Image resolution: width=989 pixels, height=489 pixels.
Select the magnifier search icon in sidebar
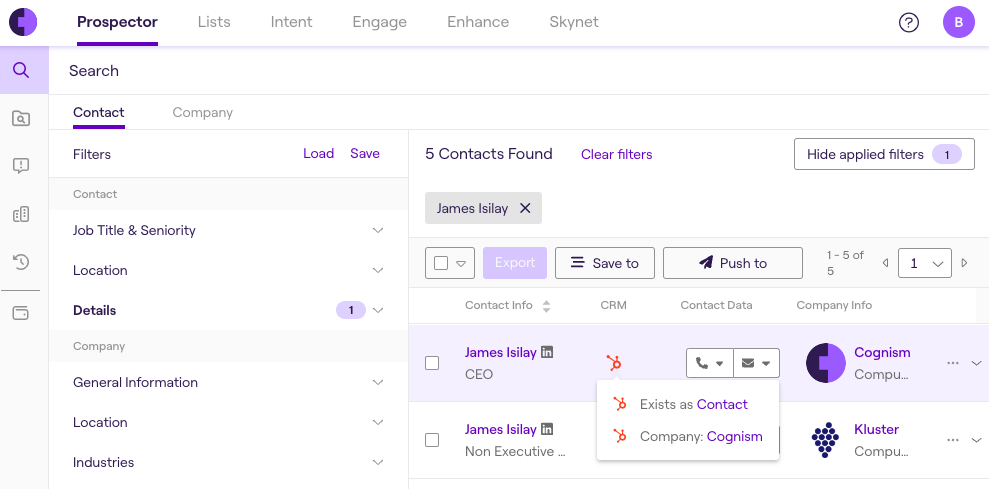(x=21, y=70)
